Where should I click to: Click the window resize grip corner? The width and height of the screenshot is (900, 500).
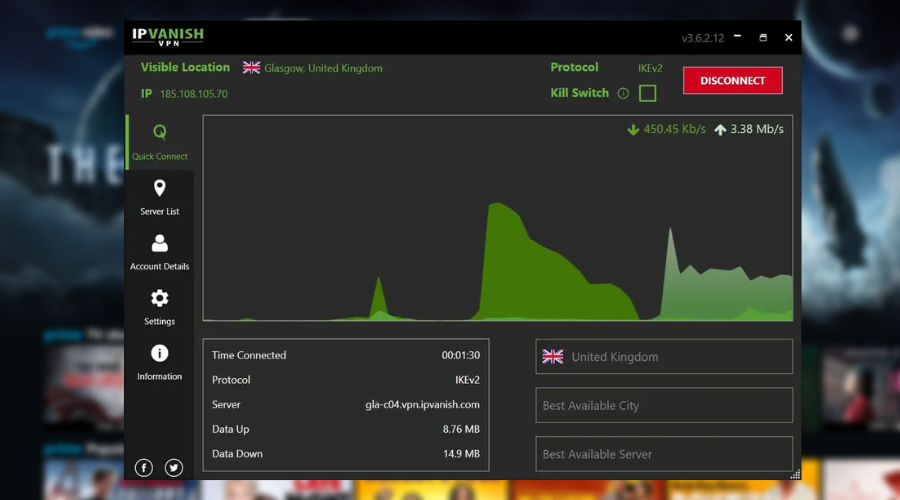click(795, 474)
